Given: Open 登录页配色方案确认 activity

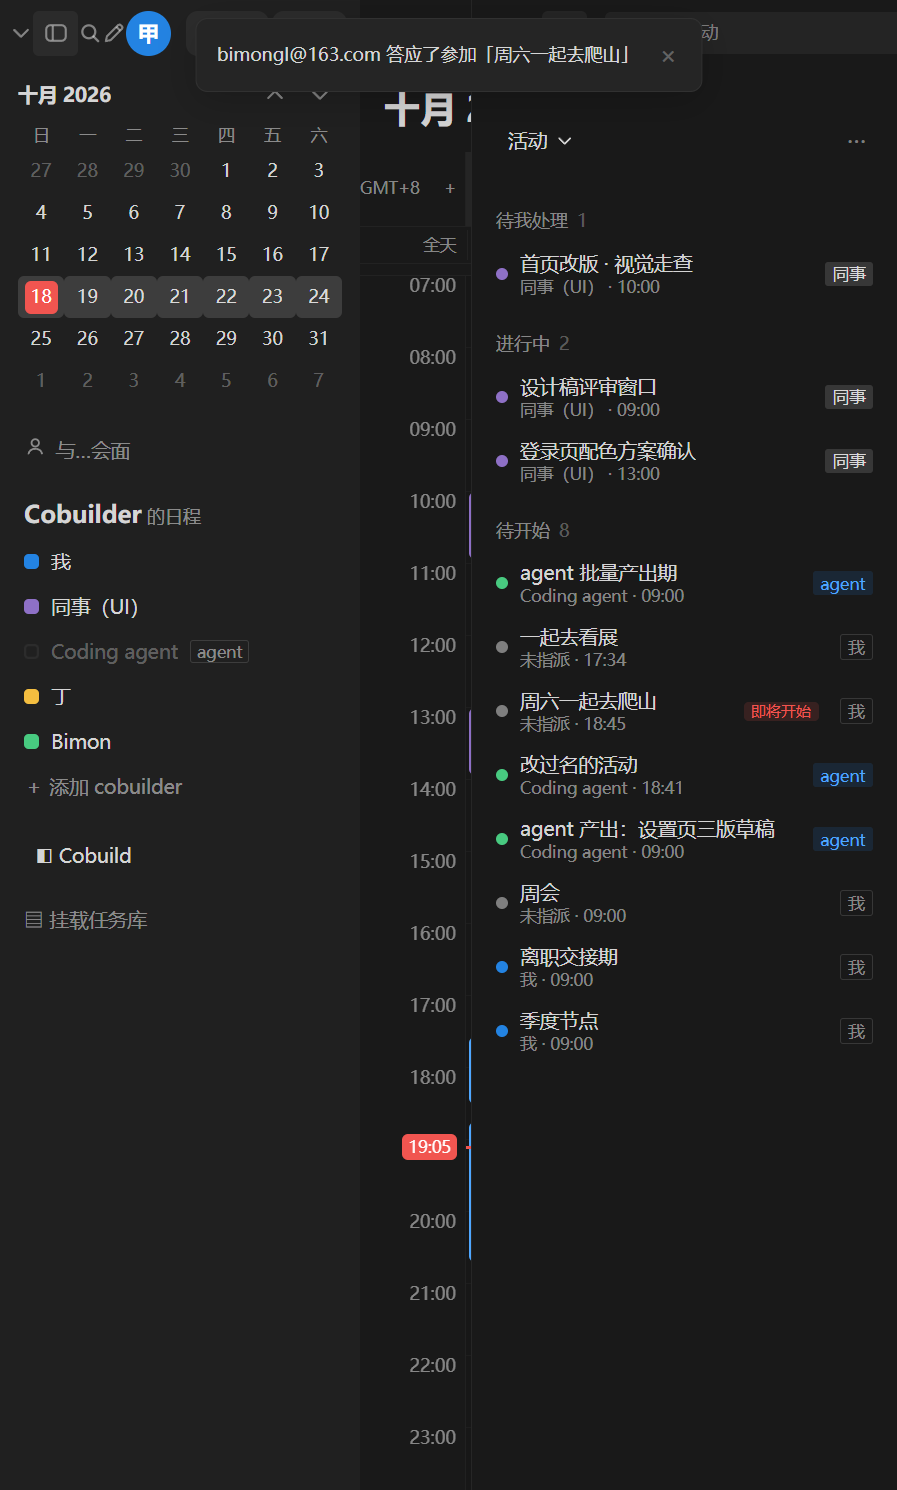Looking at the screenshot, I should click(x=684, y=461).
